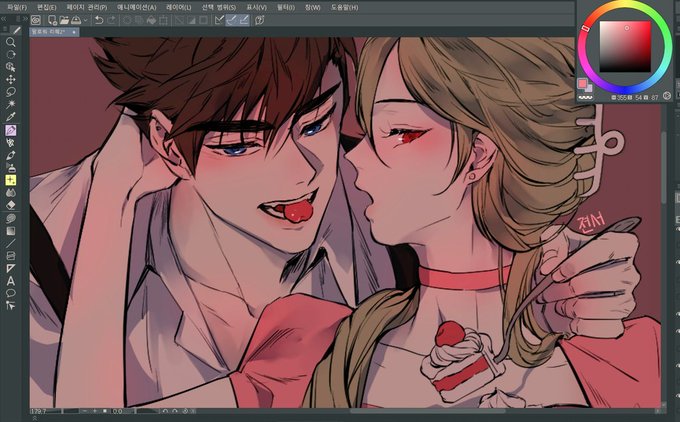Select the Lasso selection tool
Viewport: 680px width, 422px height.
(x=11, y=92)
